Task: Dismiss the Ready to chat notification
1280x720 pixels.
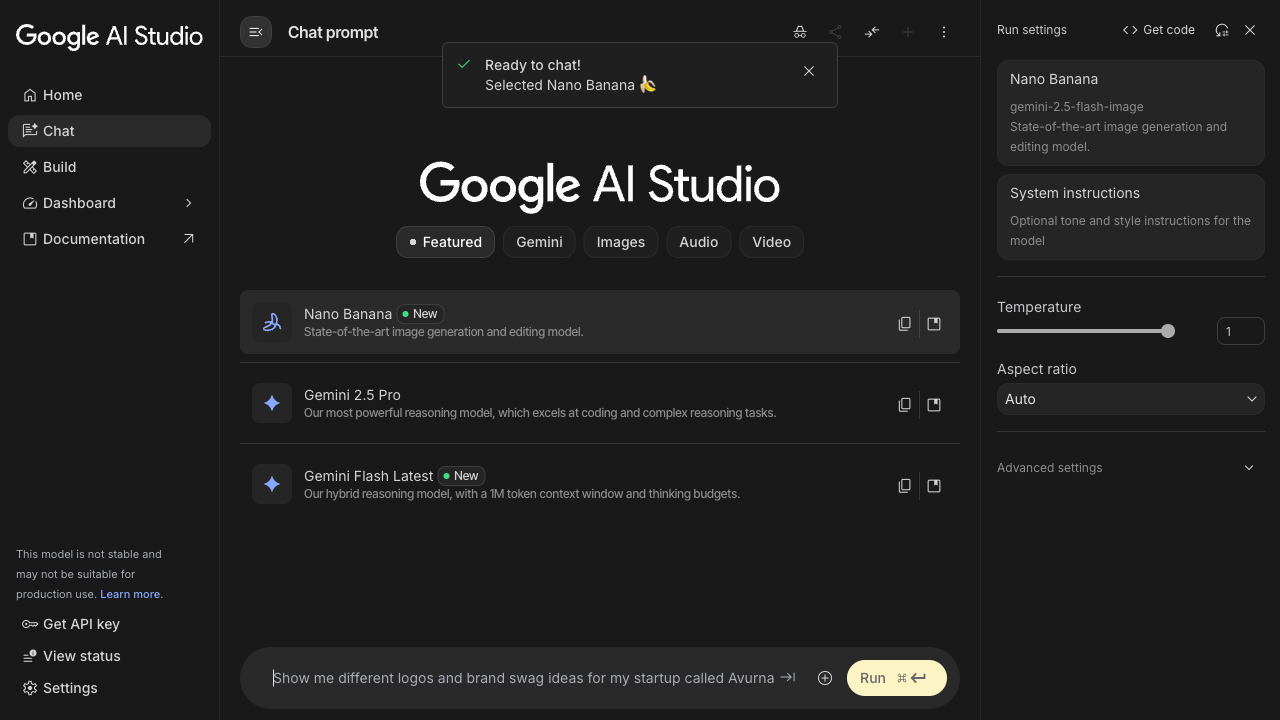Action: (x=809, y=71)
